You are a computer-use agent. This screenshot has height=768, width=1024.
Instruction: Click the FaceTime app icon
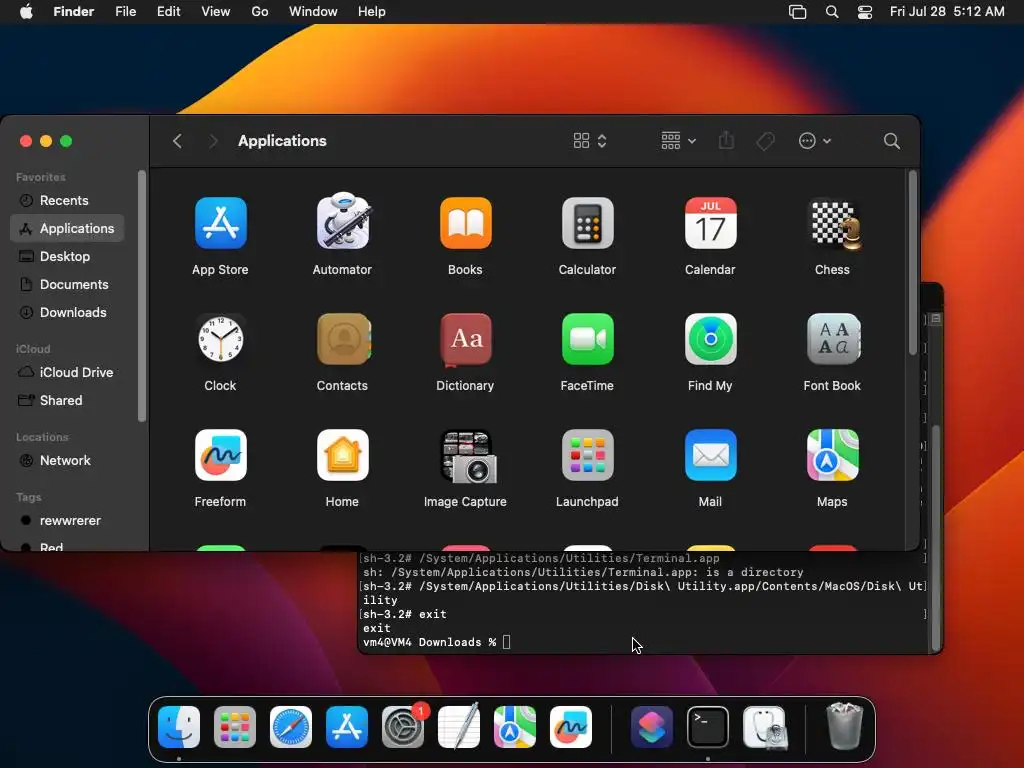588,339
